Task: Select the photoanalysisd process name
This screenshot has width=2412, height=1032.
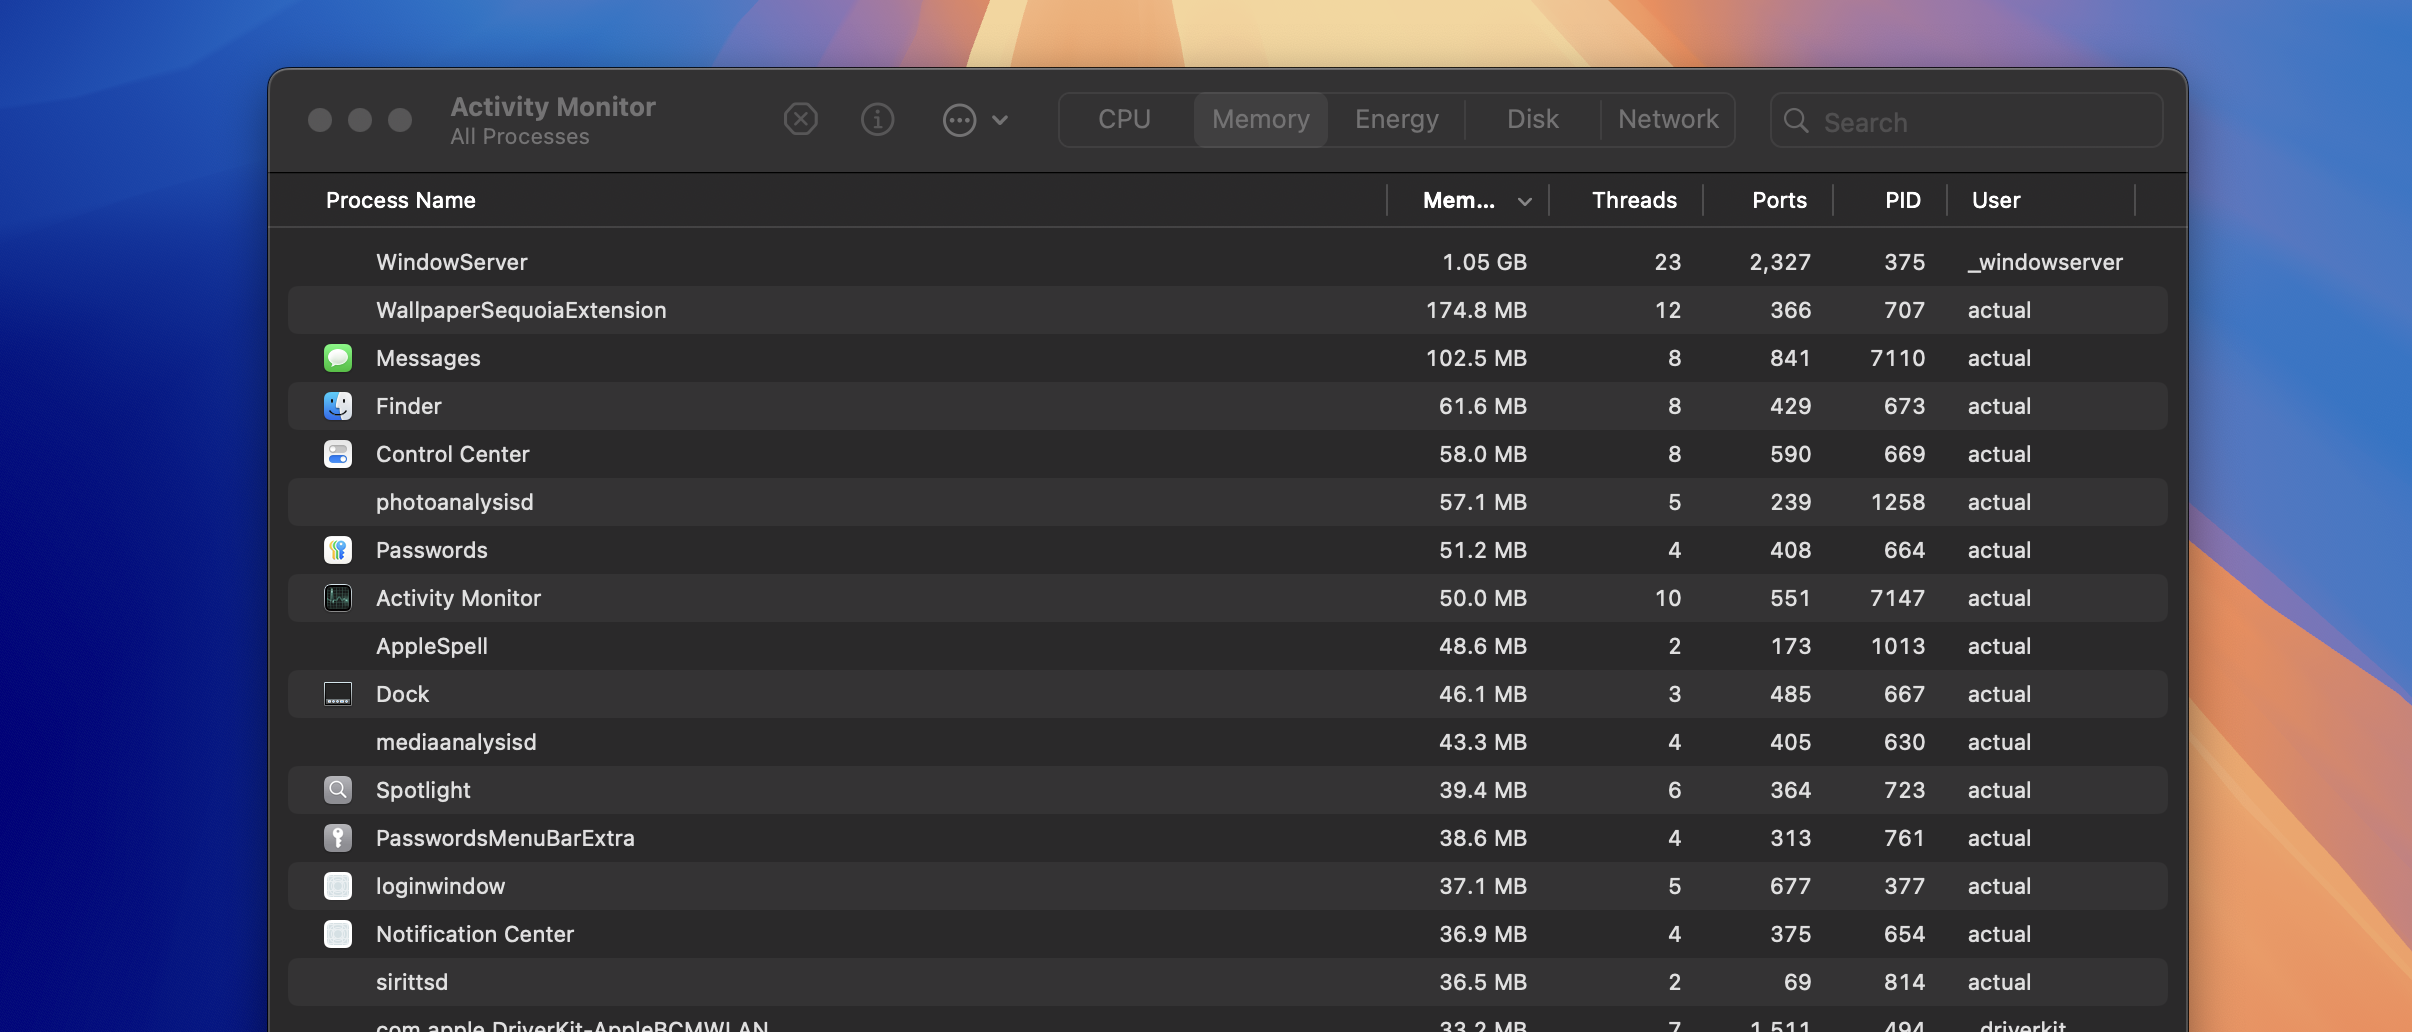Action: (455, 502)
